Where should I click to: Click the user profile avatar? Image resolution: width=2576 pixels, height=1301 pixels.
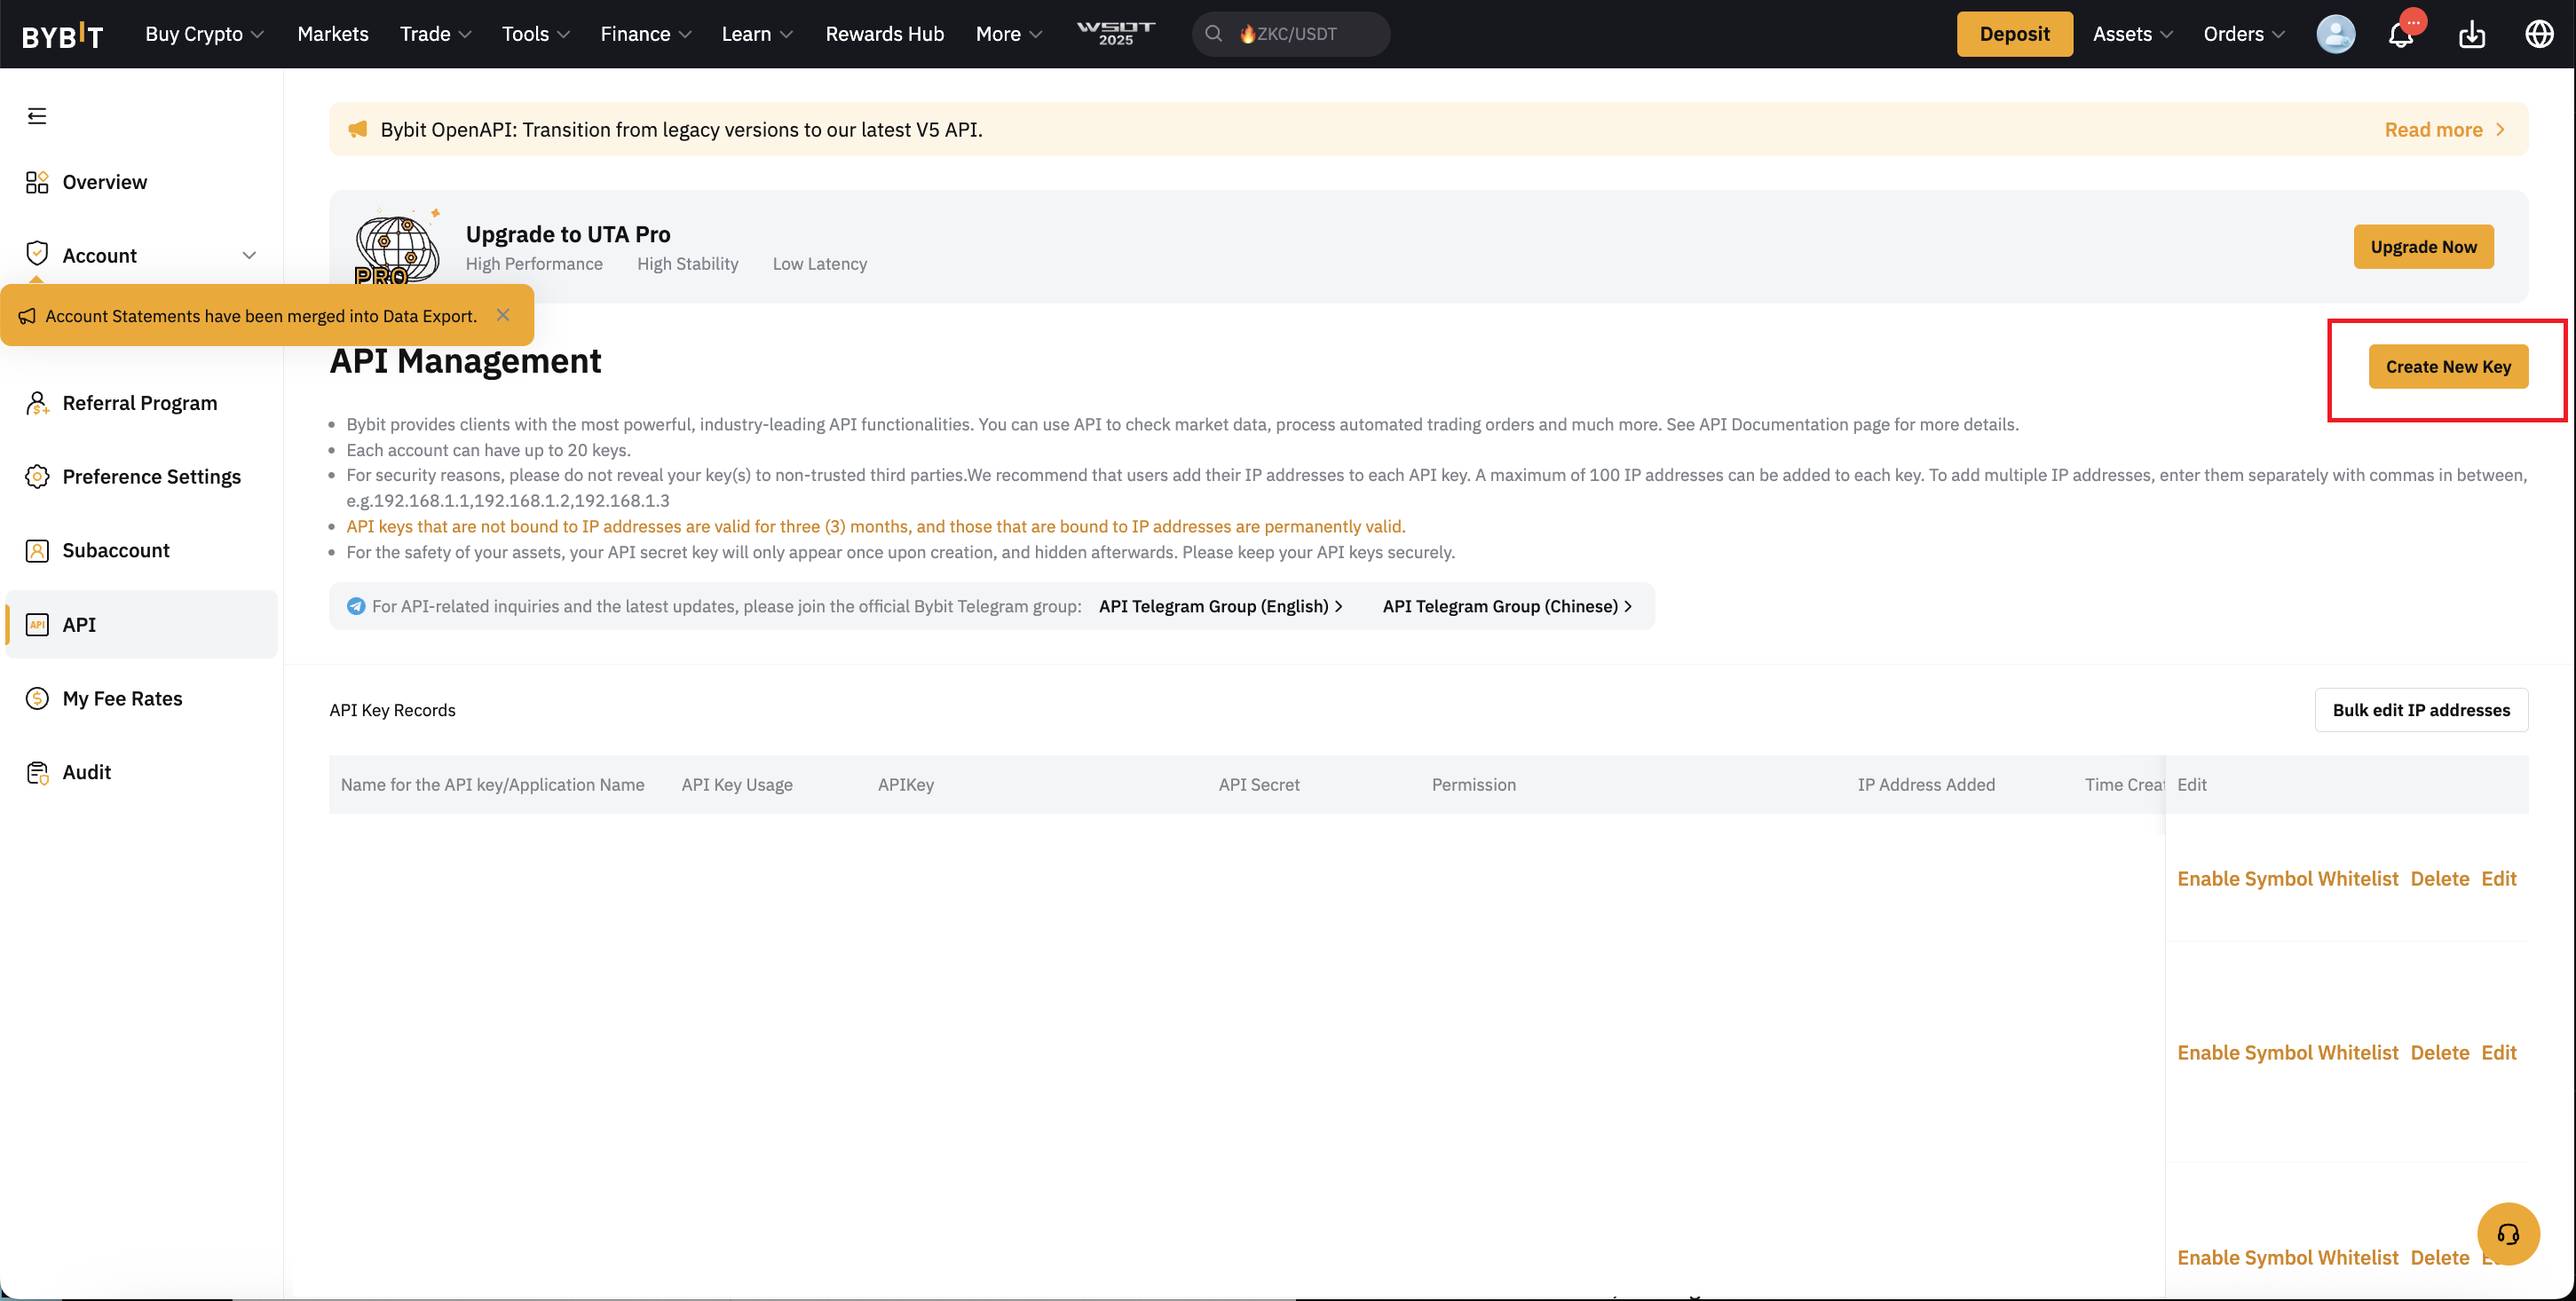pyautogui.click(x=2335, y=34)
